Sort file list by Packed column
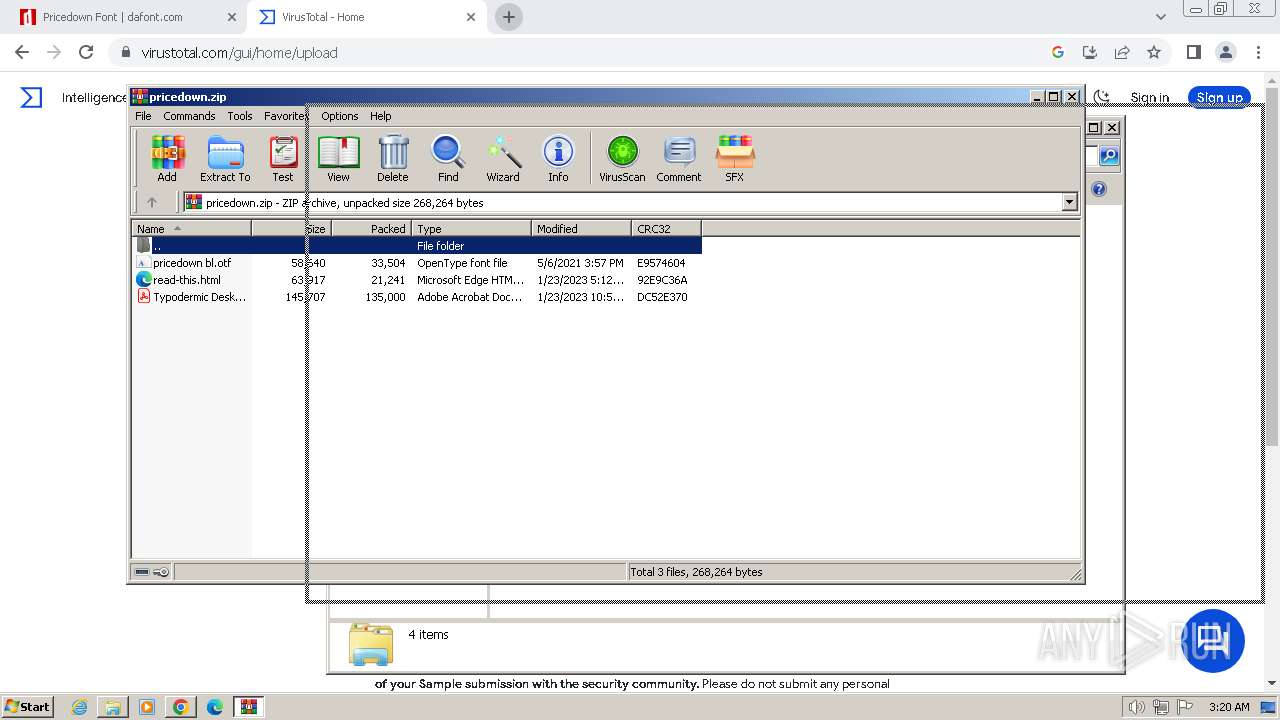 point(371,228)
